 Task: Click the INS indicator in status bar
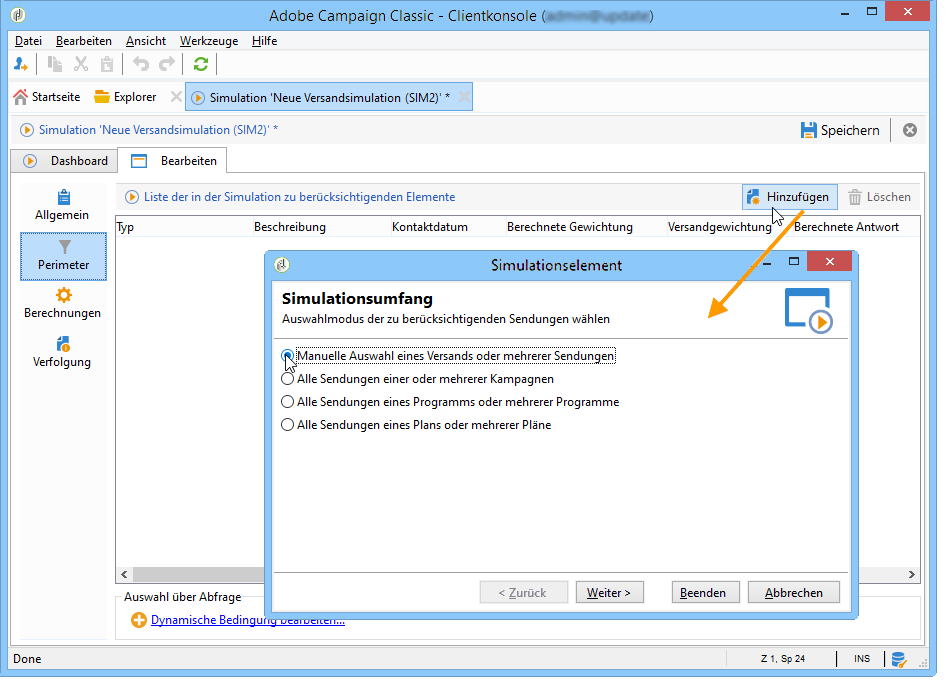[x=862, y=659]
